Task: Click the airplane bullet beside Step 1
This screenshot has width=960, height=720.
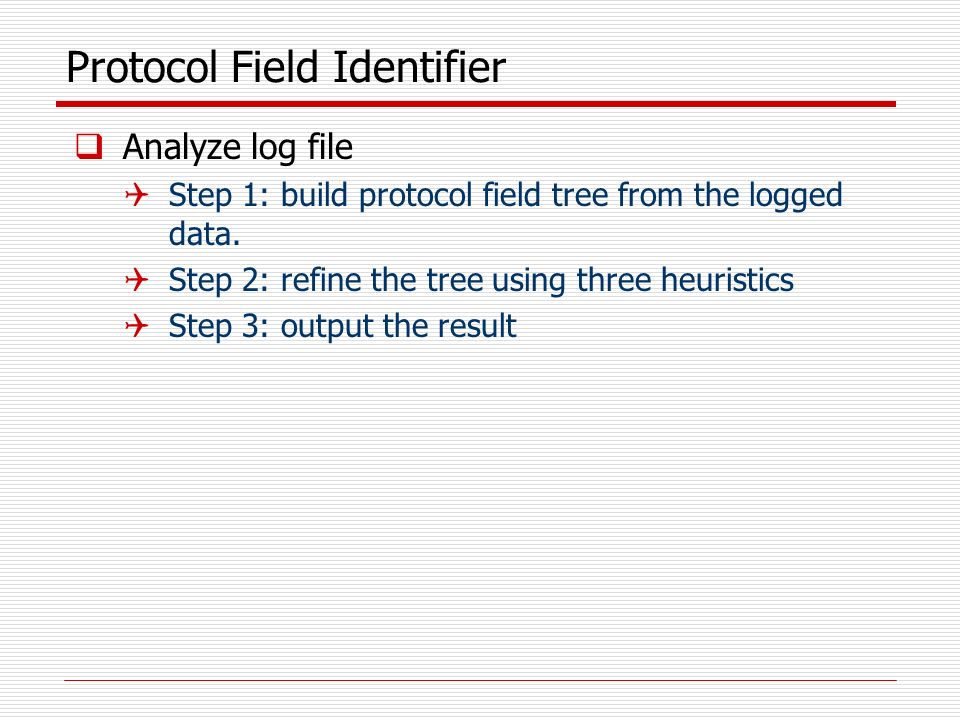Action: [137, 195]
